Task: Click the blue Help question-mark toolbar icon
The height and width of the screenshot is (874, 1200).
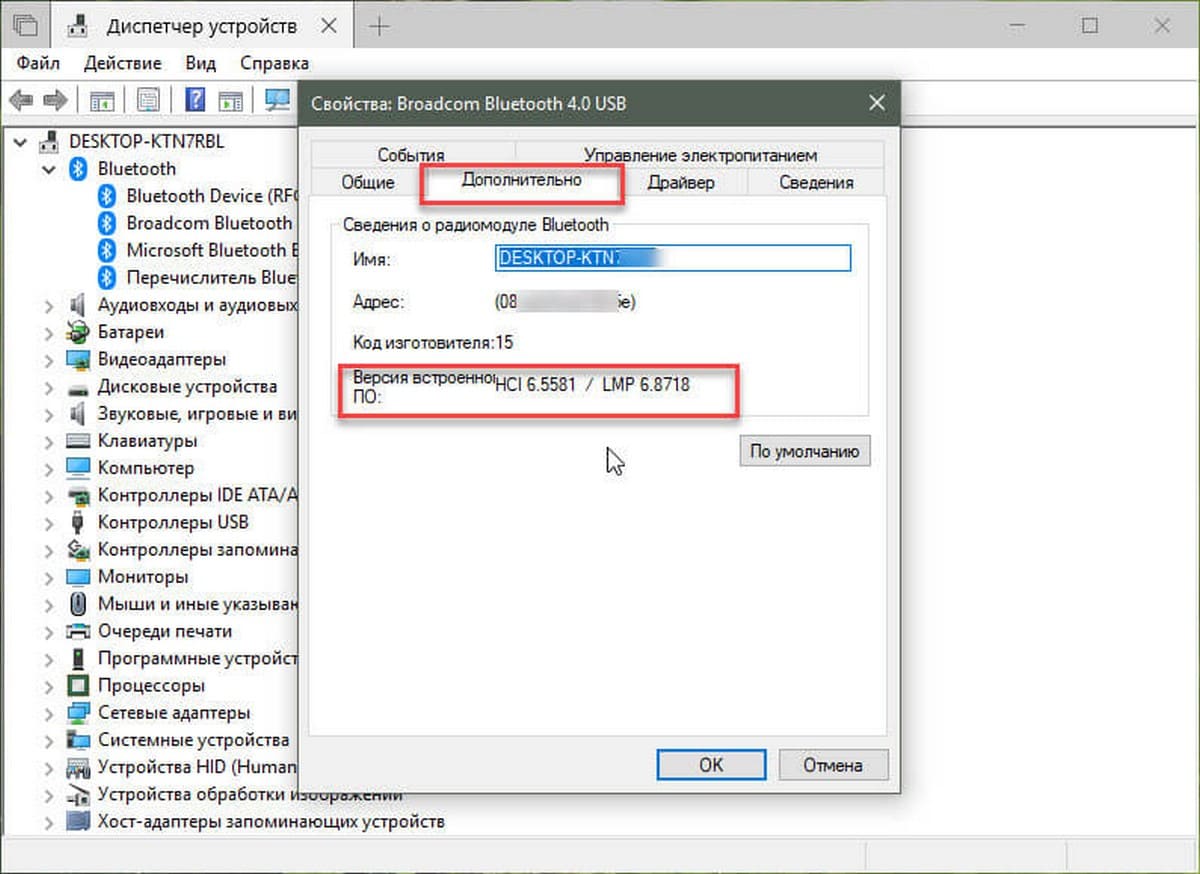Action: 196,100
